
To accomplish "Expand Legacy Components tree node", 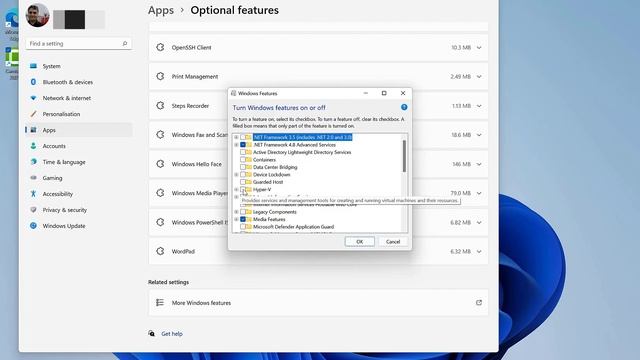I will coord(236,212).
